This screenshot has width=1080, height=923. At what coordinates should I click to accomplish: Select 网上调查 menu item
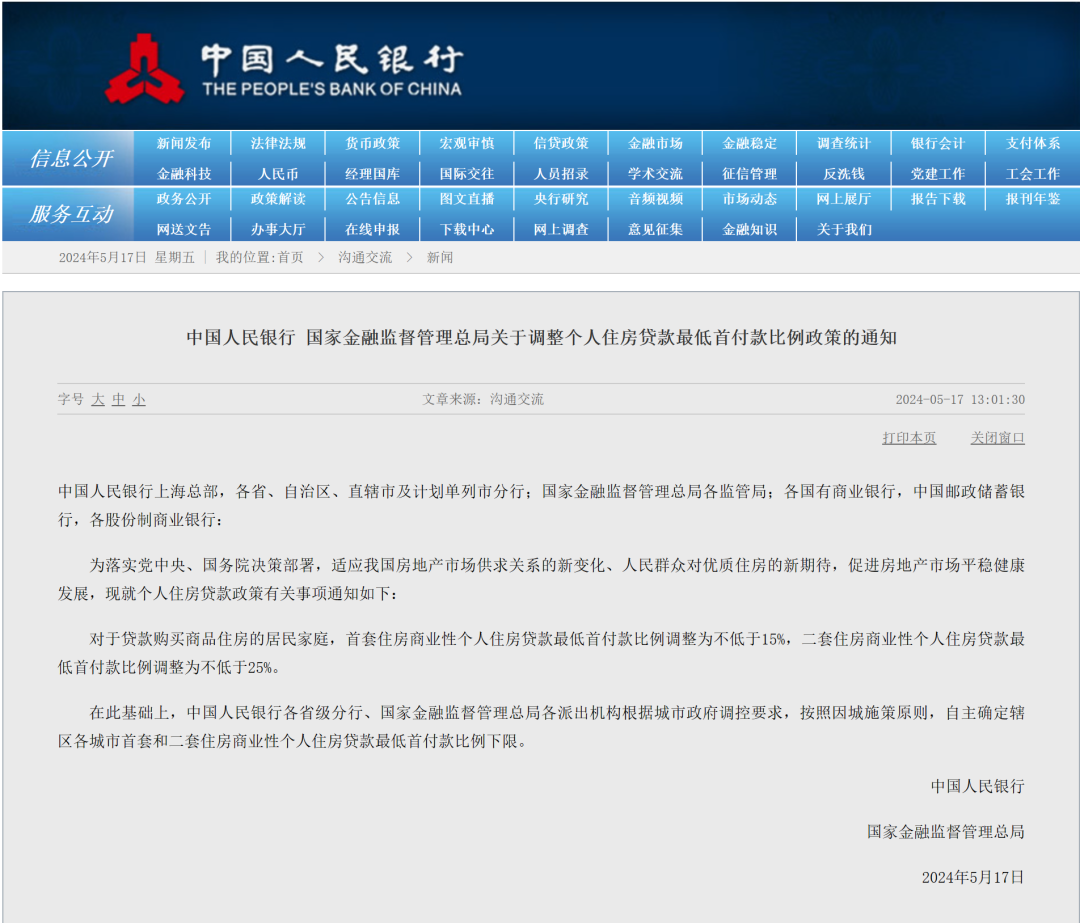(561, 229)
